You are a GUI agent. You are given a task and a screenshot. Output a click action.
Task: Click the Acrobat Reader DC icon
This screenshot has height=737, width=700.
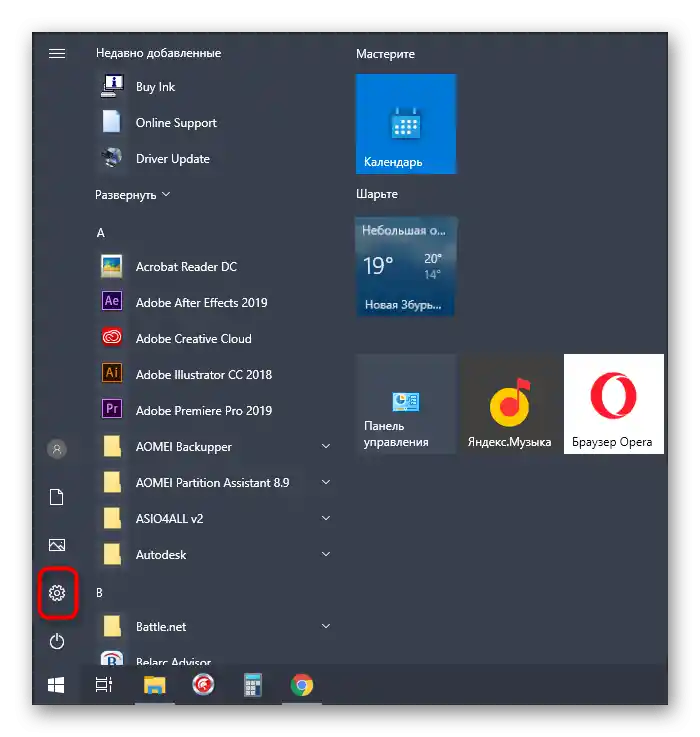point(112,266)
